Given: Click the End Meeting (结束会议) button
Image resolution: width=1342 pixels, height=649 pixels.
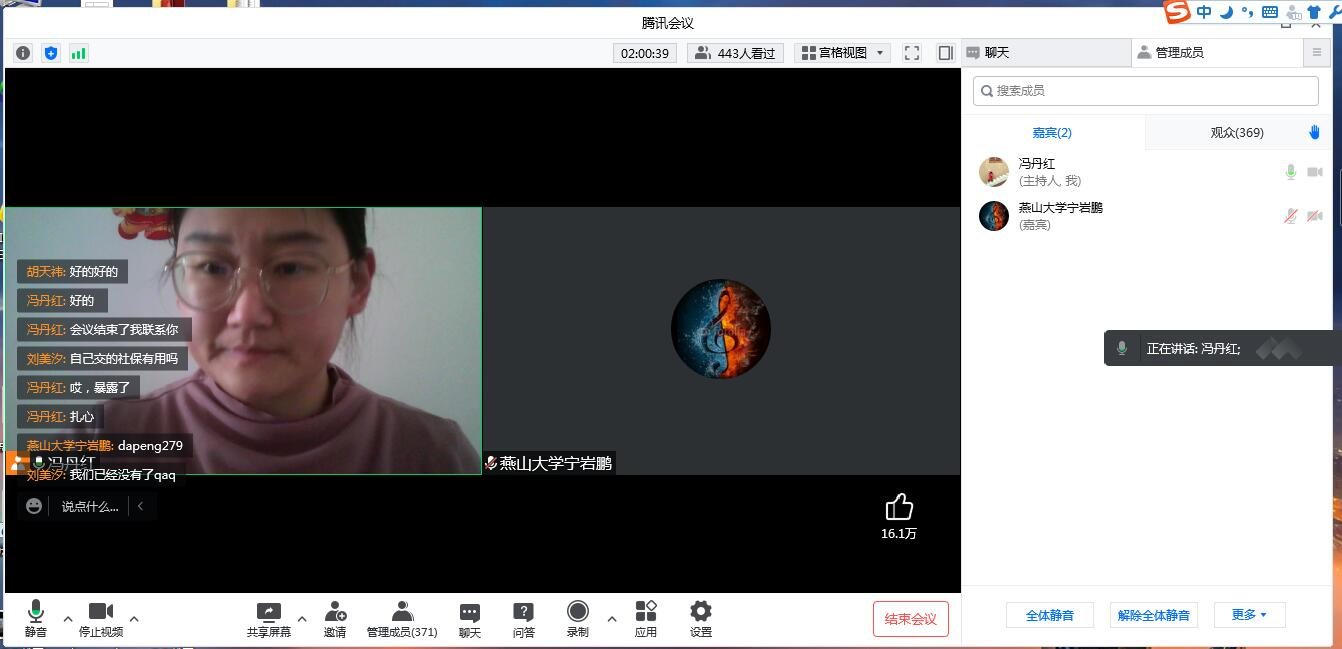Looking at the screenshot, I should (x=910, y=619).
